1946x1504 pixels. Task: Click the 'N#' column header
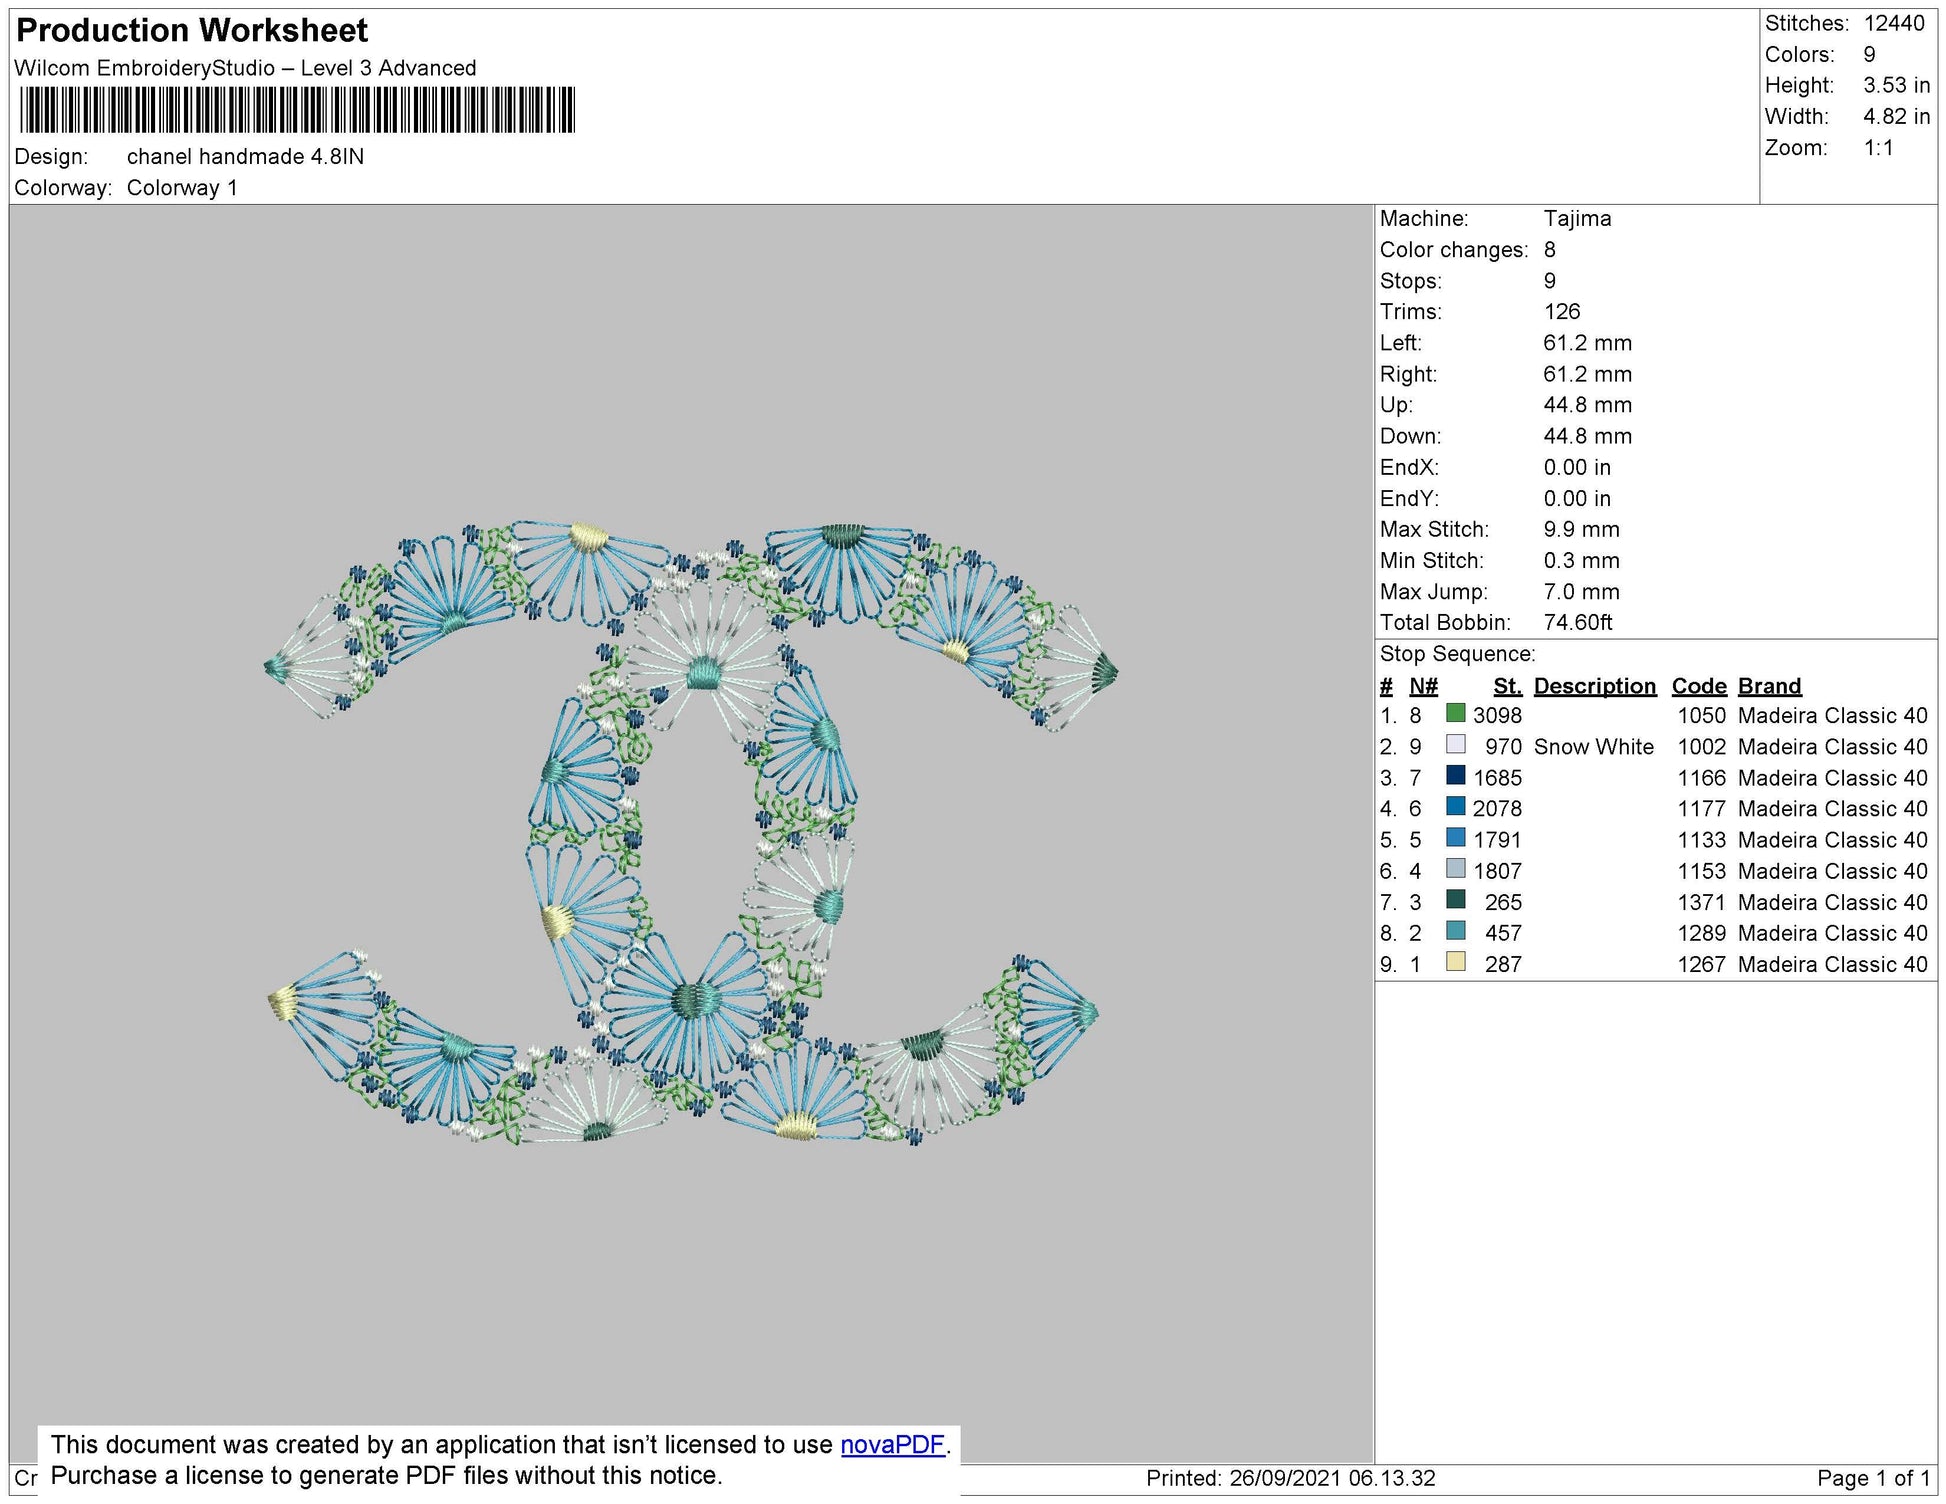(1423, 686)
